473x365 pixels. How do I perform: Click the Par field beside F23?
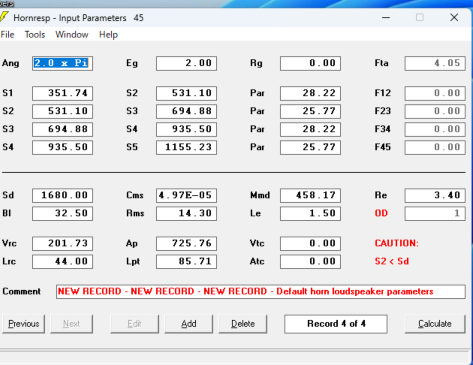pyautogui.click(x=310, y=111)
